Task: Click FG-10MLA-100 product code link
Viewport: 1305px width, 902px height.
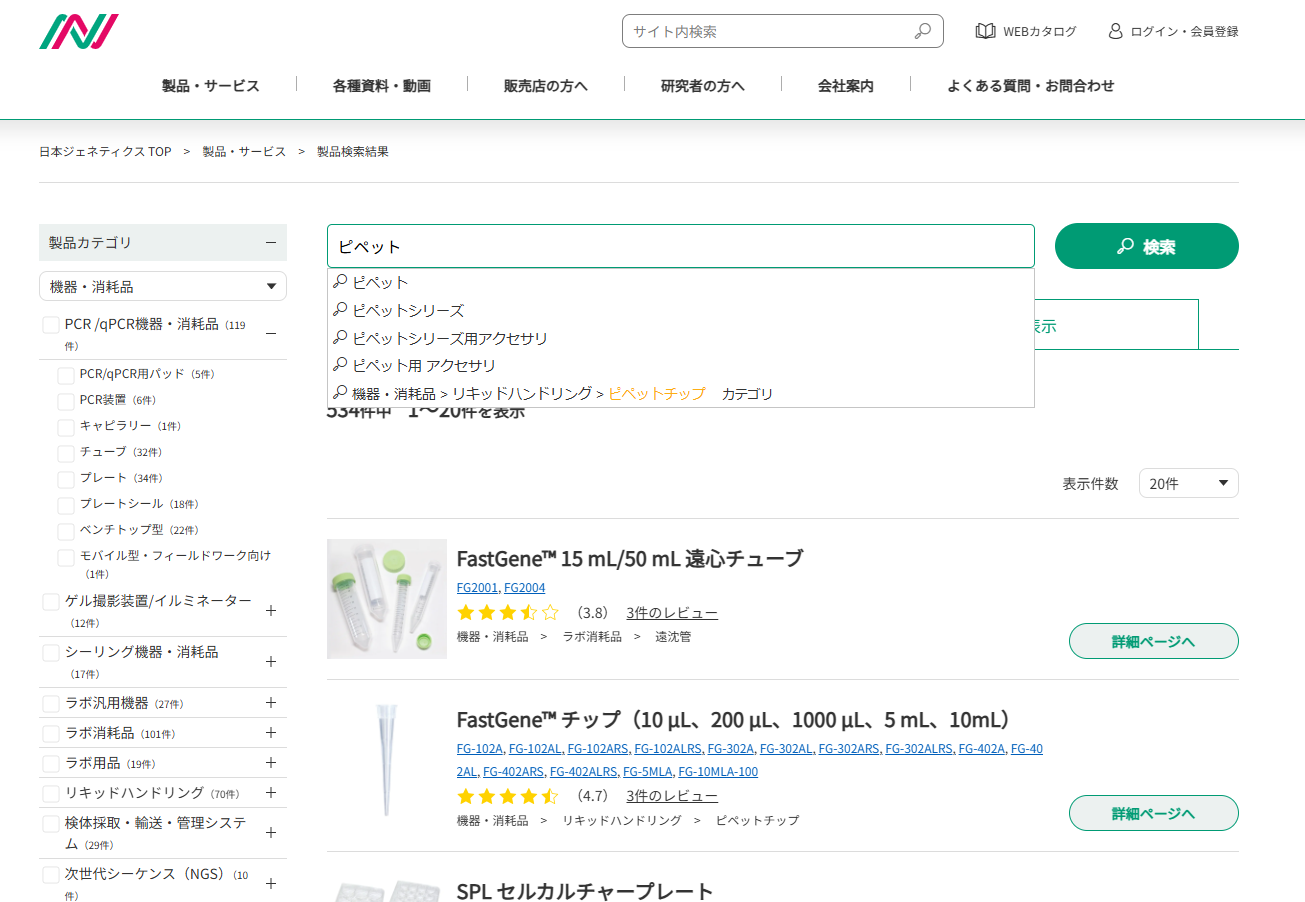Action: [718, 772]
